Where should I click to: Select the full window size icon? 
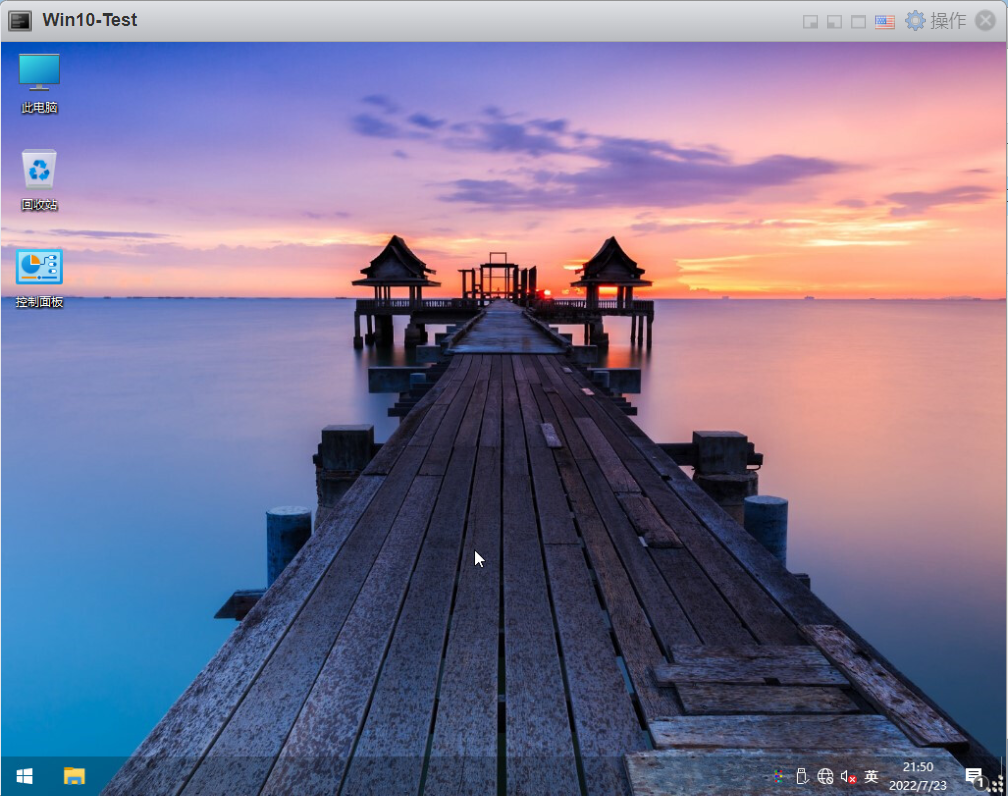click(x=858, y=22)
